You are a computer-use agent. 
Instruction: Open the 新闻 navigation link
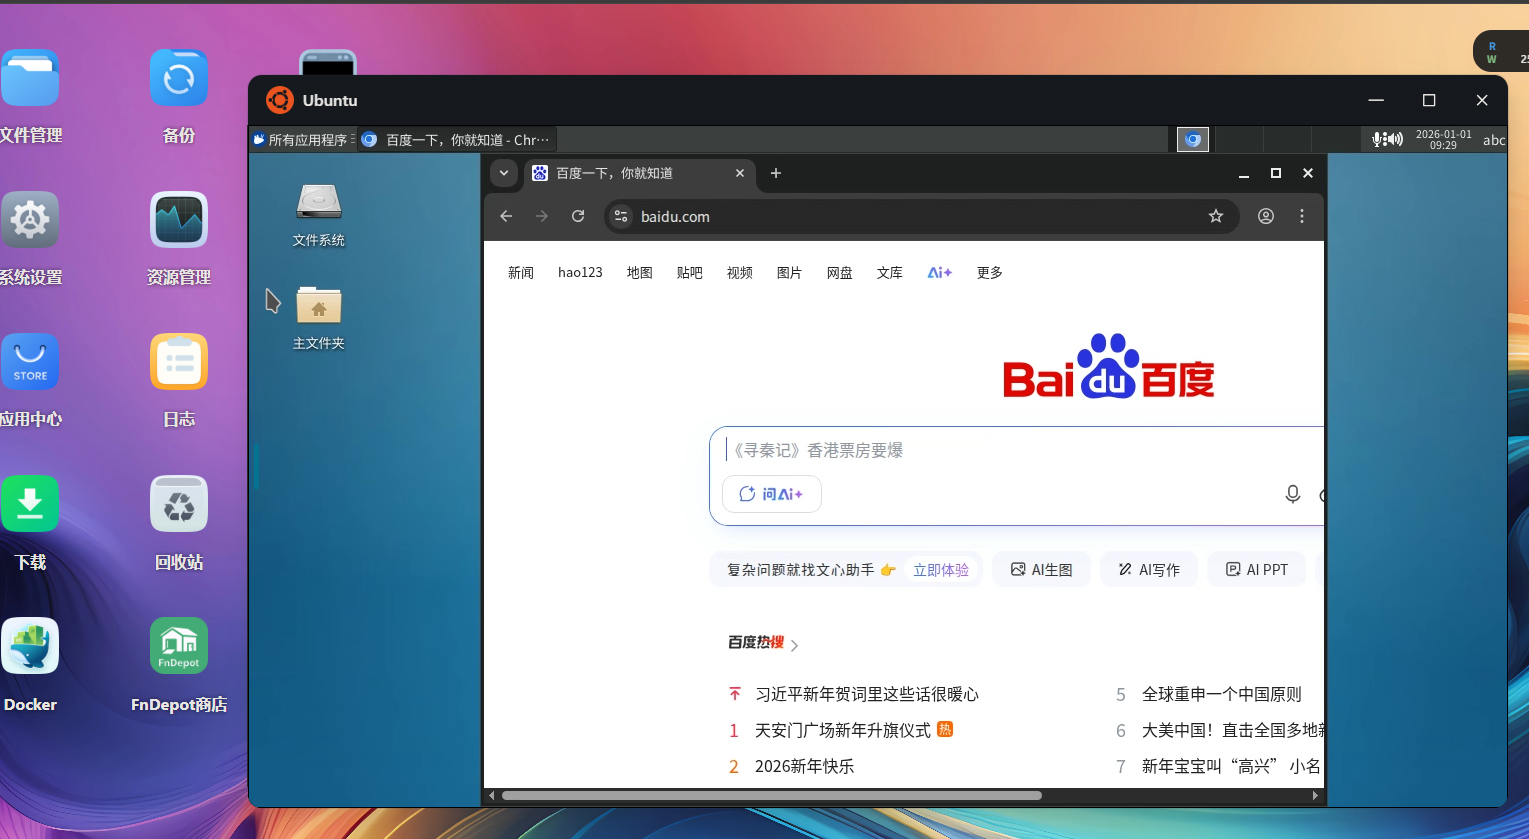point(520,273)
